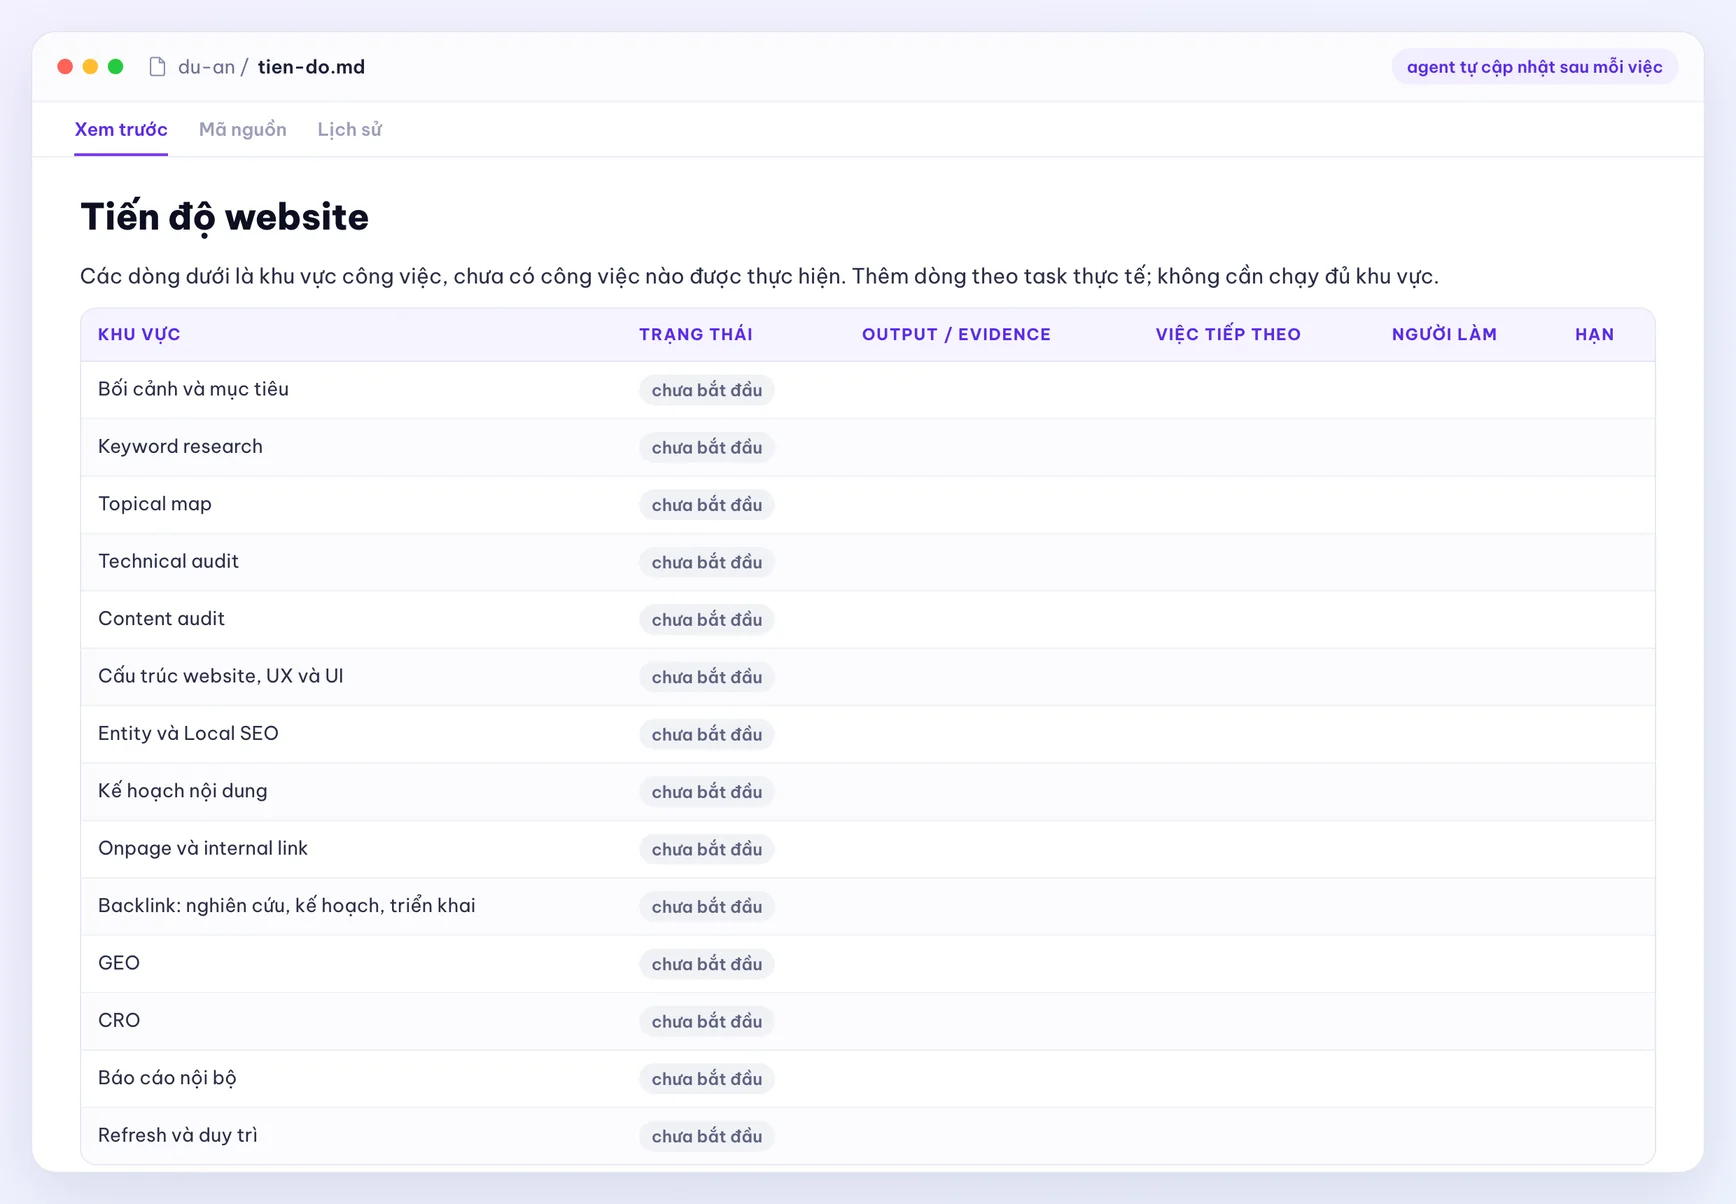Screen dimensions: 1736x1204
Task: Open the Lịch sử tab
Action: coord(350,130)
